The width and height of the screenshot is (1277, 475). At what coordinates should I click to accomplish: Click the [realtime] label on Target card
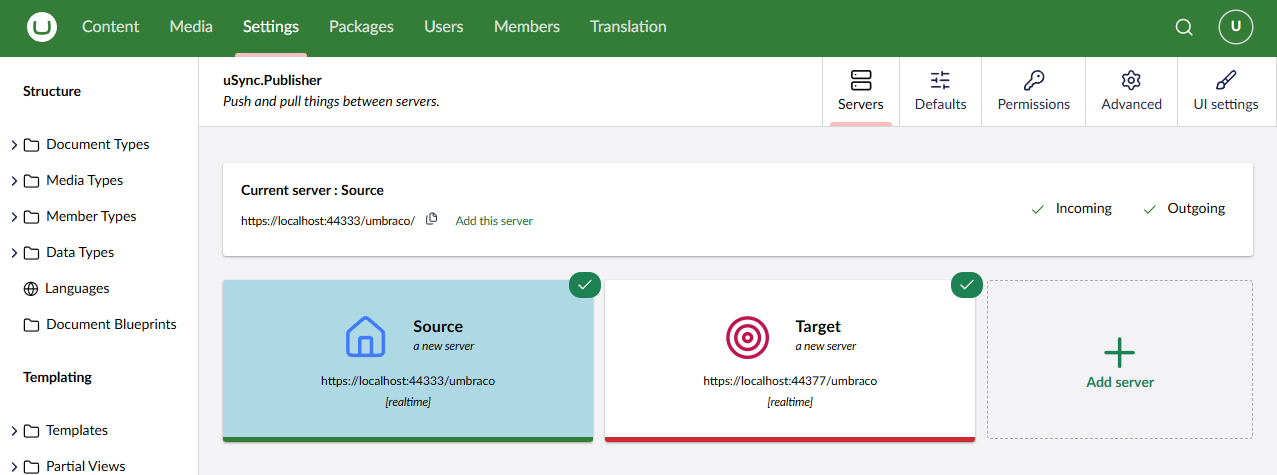(x=790, y=402)
